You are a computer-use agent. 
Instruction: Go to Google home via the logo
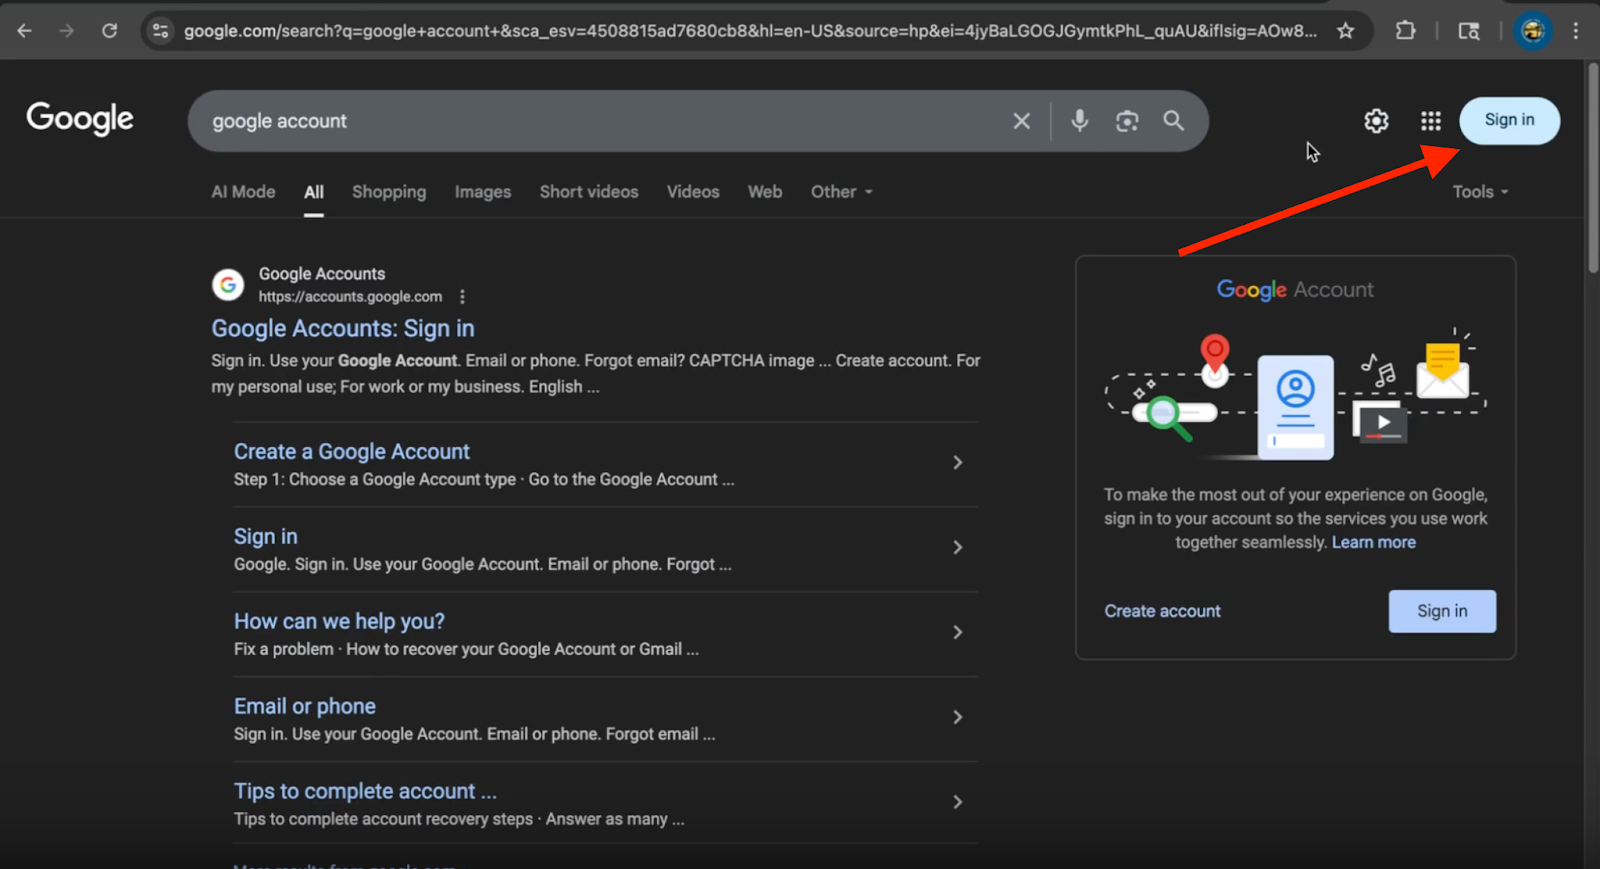[x=80, y=118]
